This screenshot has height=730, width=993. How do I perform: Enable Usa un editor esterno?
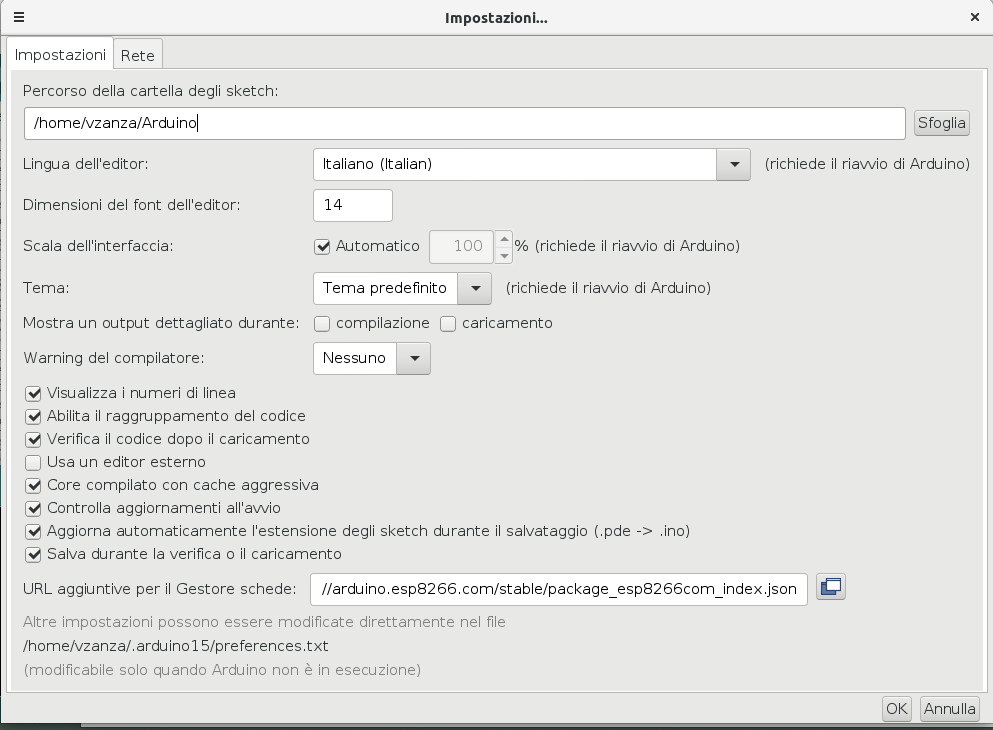(x=33, y=462)
